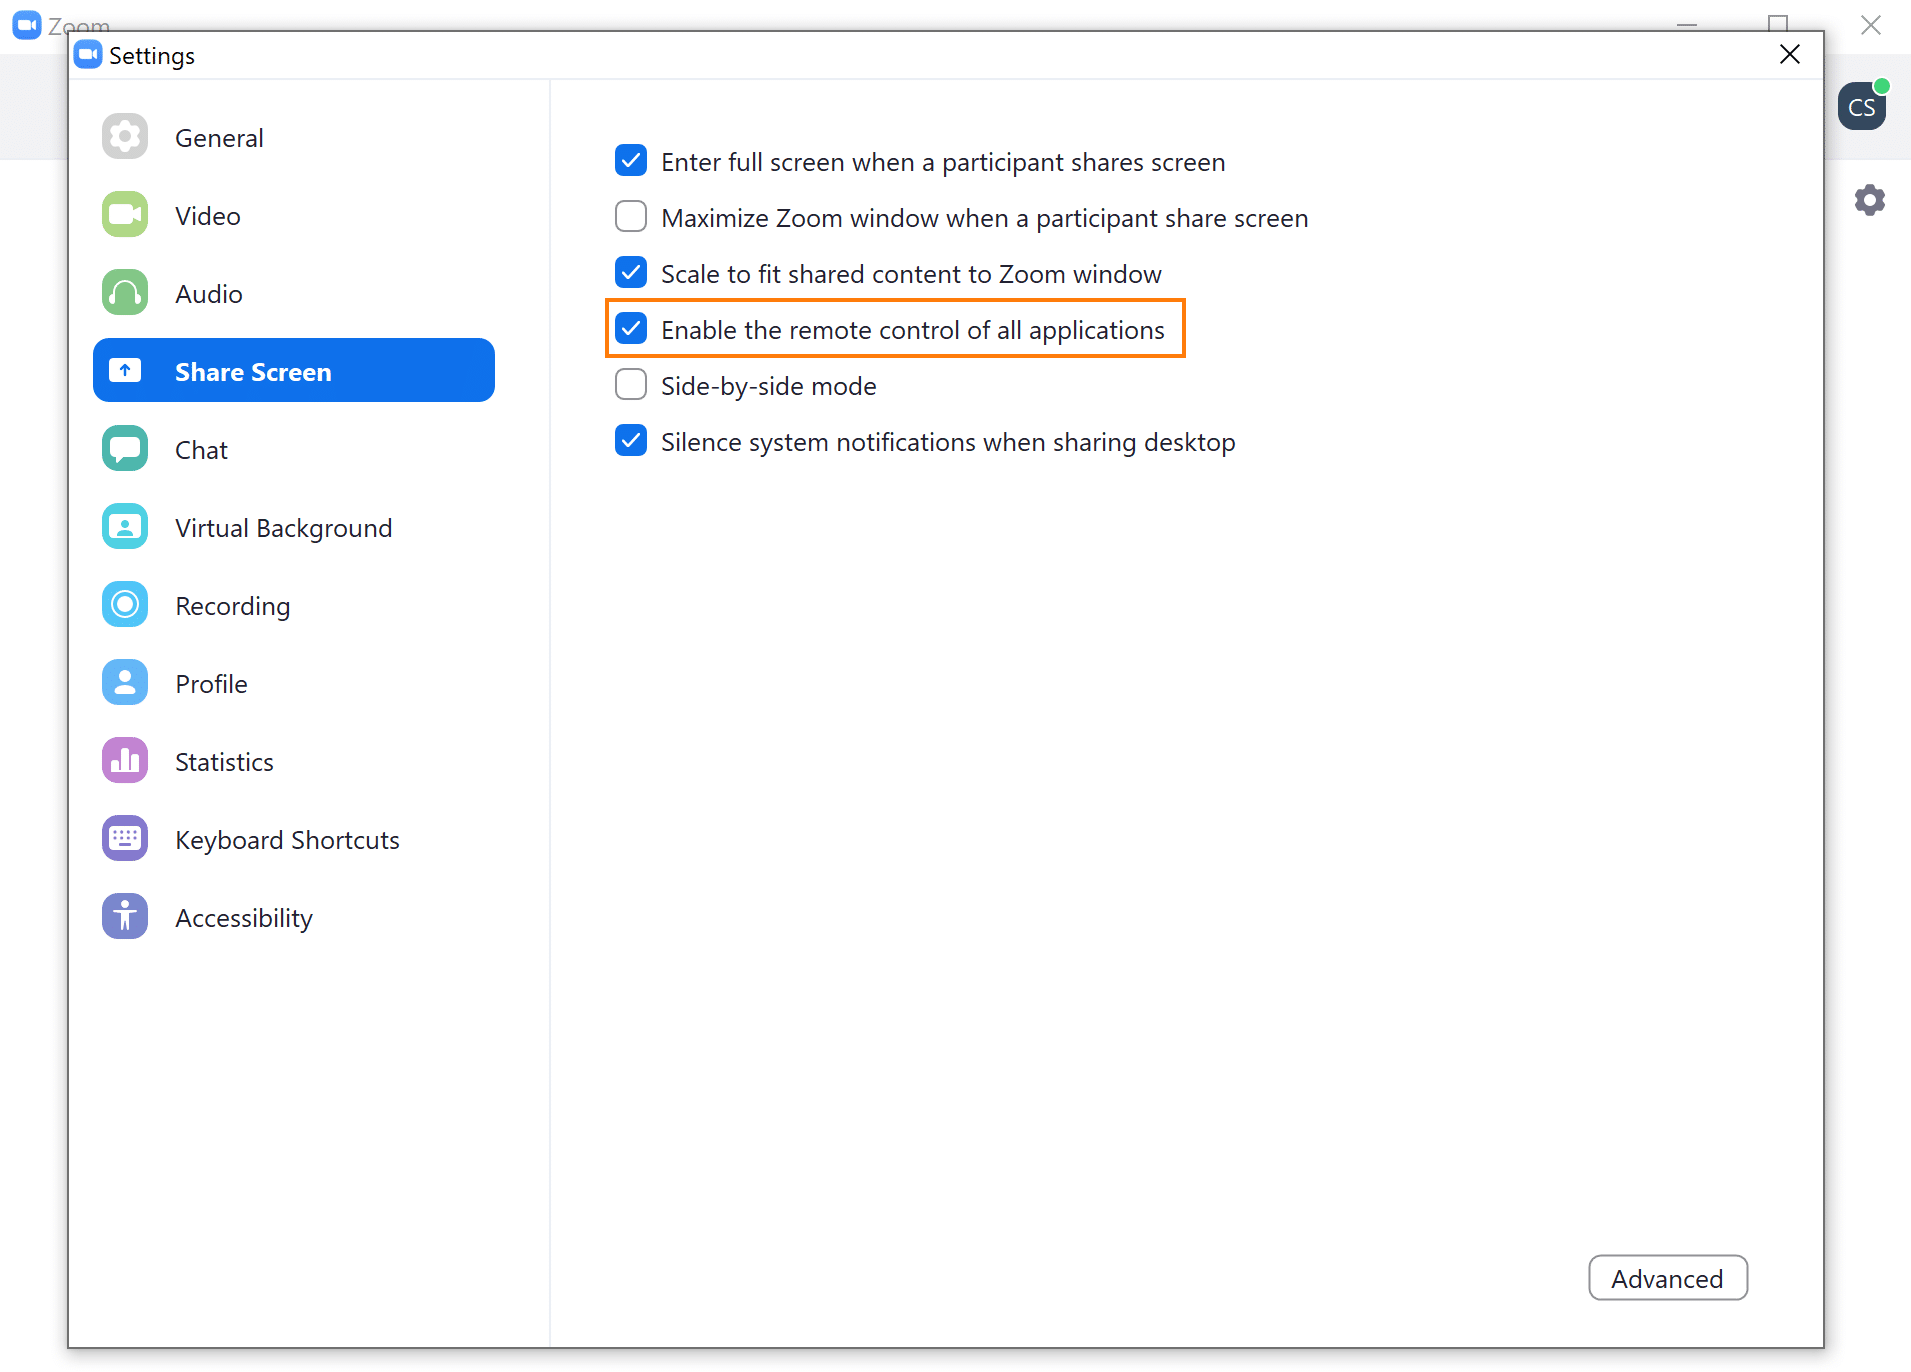Viewport: 1911px width, 1372px height.
Task: Open the Accessibility figure icon
Action: pyautogui.click(x=125, y=917)
